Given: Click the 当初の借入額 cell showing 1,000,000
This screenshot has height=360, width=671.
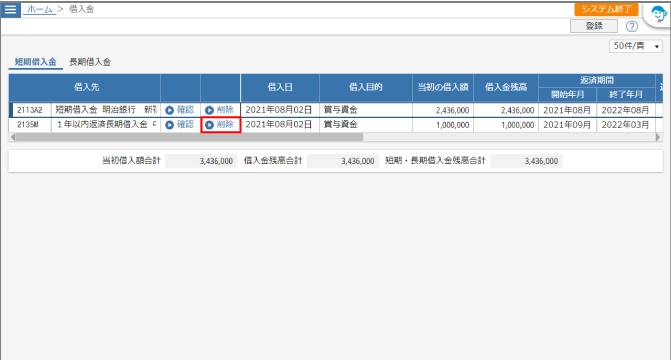Looking at the screenshot, I should point(443,125).
